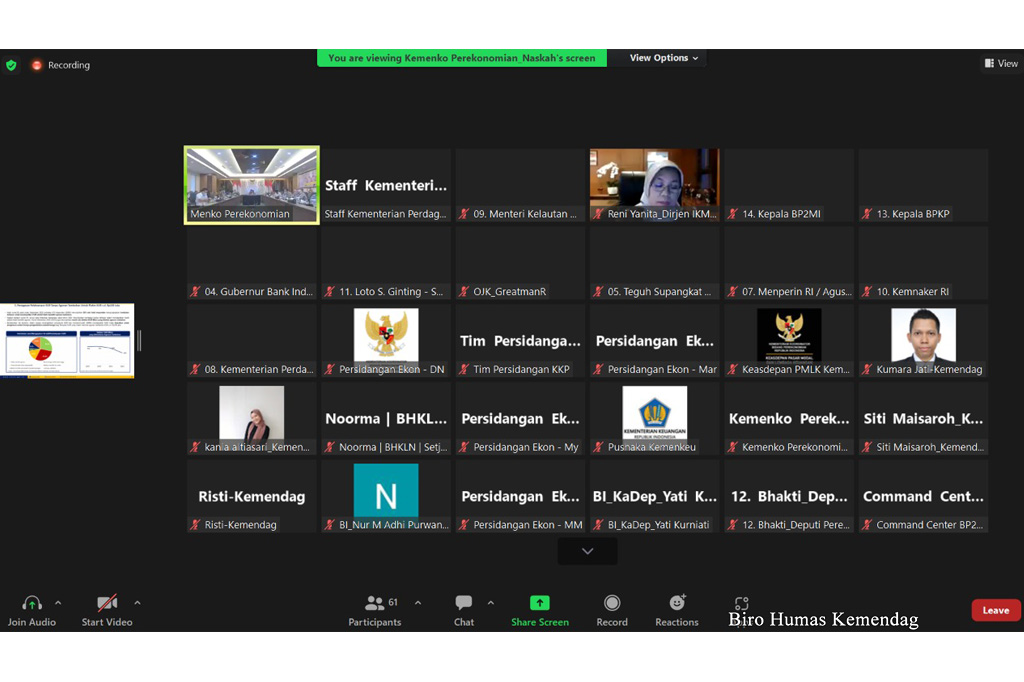Expand video options arrow beside Start Video
This screenshot has width=1024, height=682.
click(x=137, y=603)
